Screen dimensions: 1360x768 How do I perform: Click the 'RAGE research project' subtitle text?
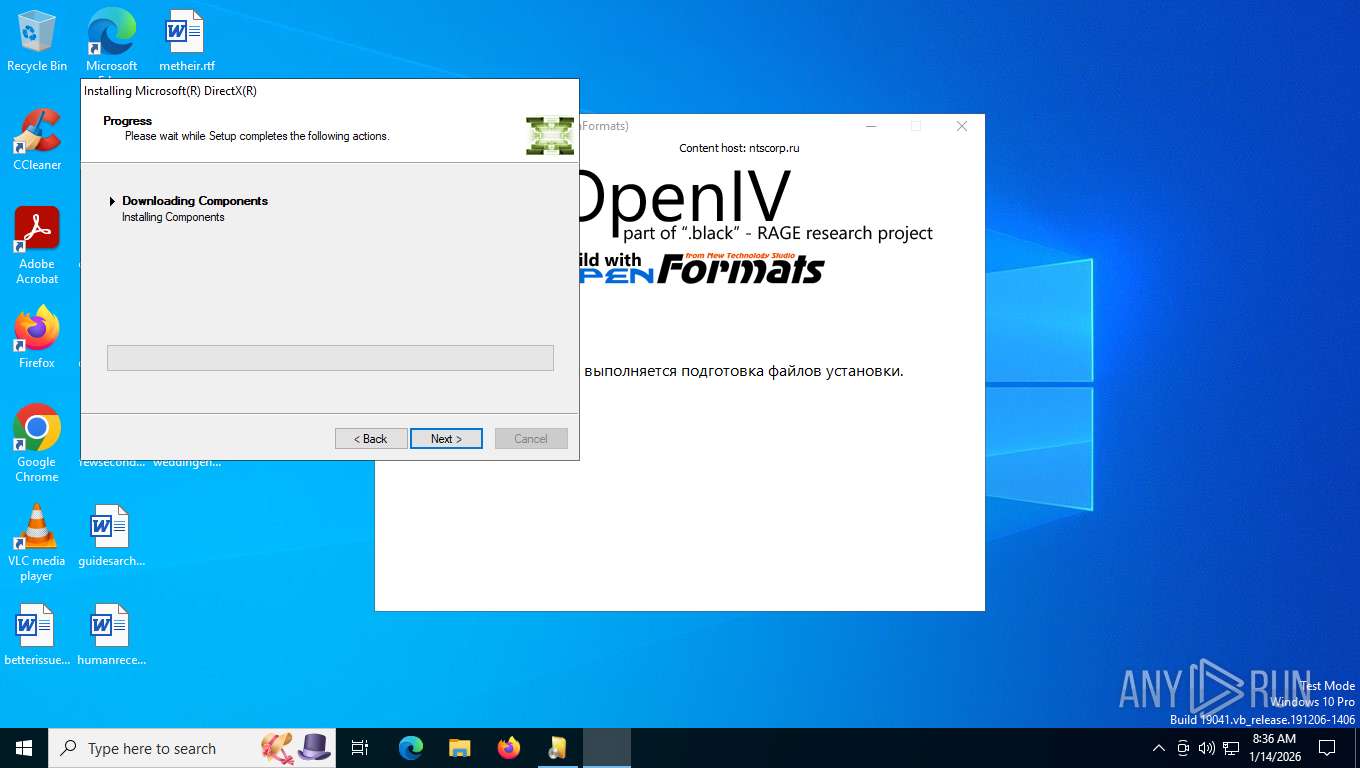pos(845,233)
